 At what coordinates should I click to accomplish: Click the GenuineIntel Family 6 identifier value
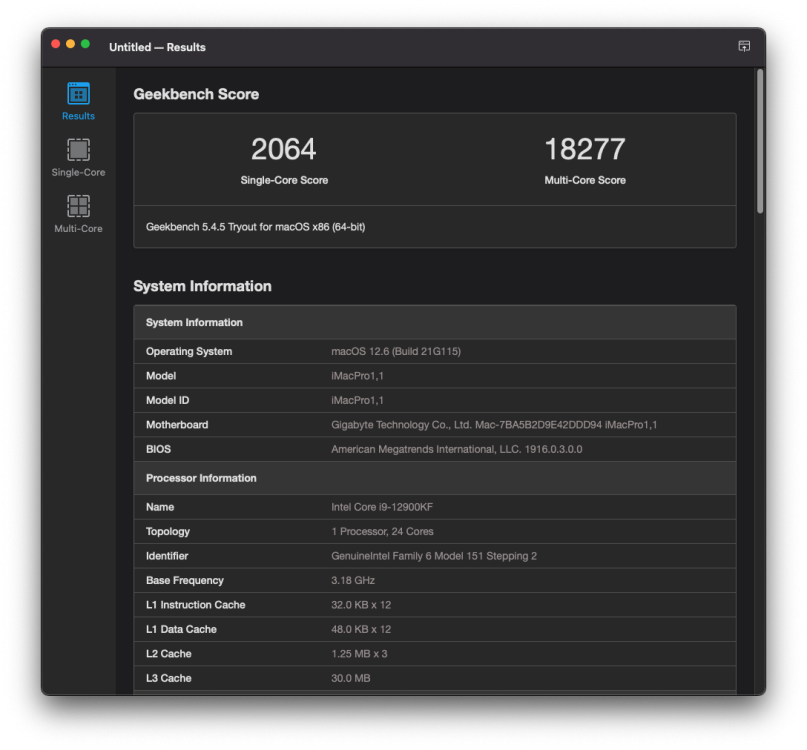pyautogui.click(x=434, y=556)
